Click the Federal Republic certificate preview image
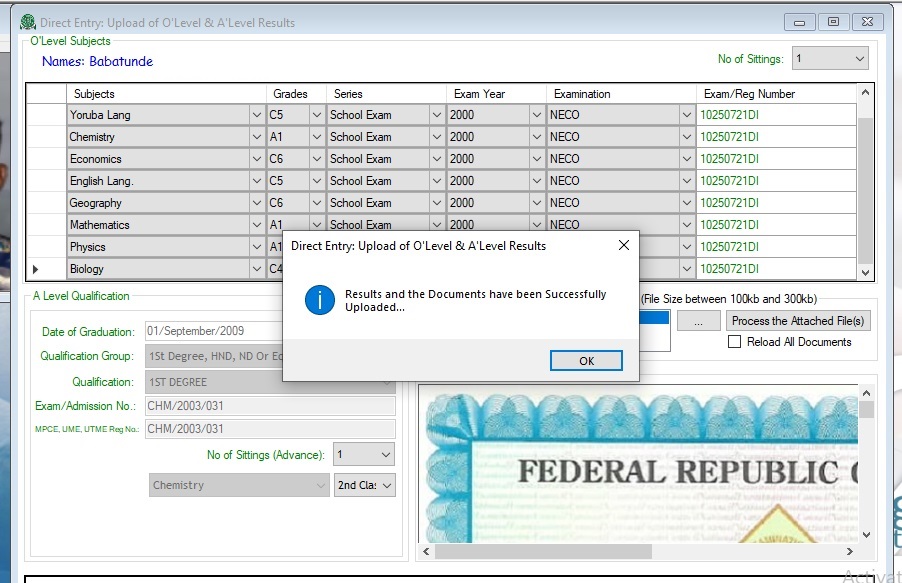 click(x=639, y=464)
